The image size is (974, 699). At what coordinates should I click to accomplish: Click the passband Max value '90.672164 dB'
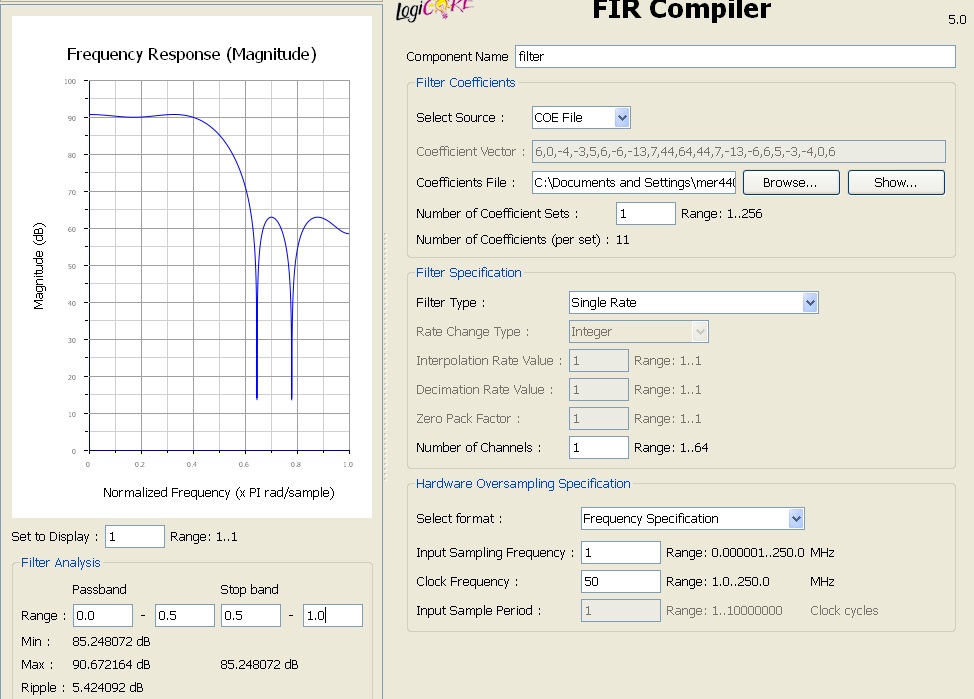[x=111, y=664]
